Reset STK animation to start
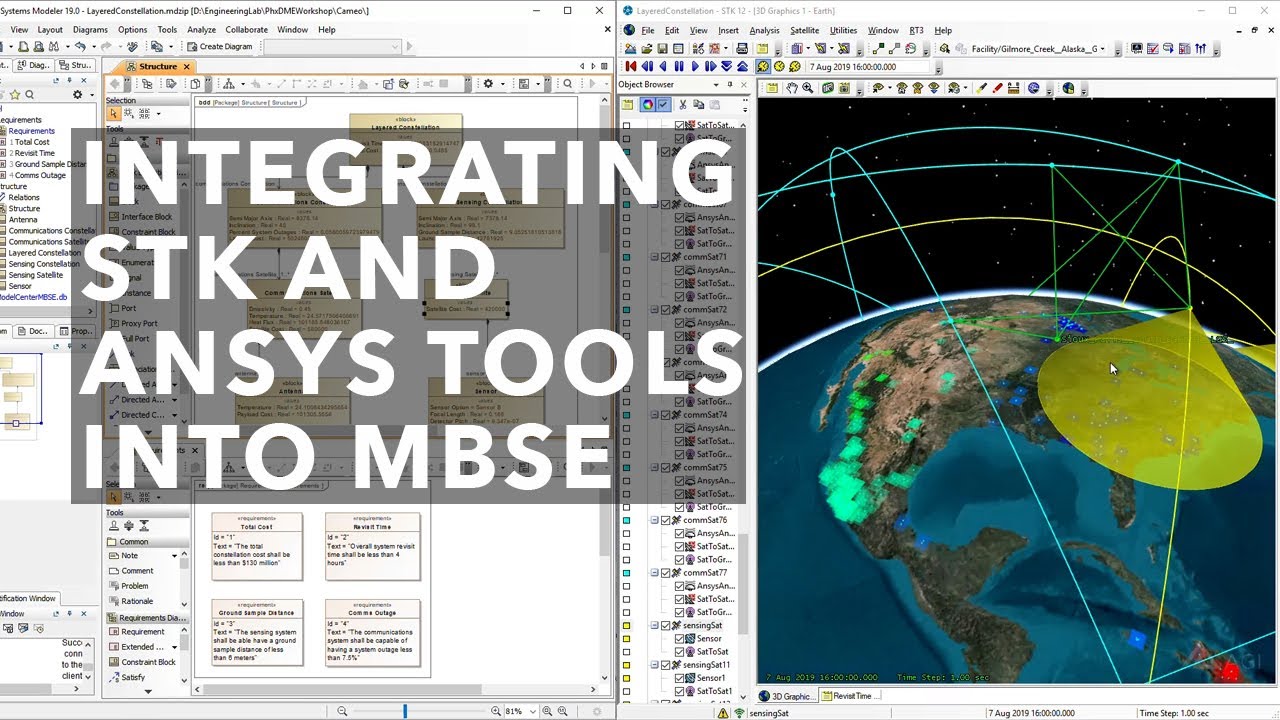The image size is (1280, 720). (x=631, y=66)
